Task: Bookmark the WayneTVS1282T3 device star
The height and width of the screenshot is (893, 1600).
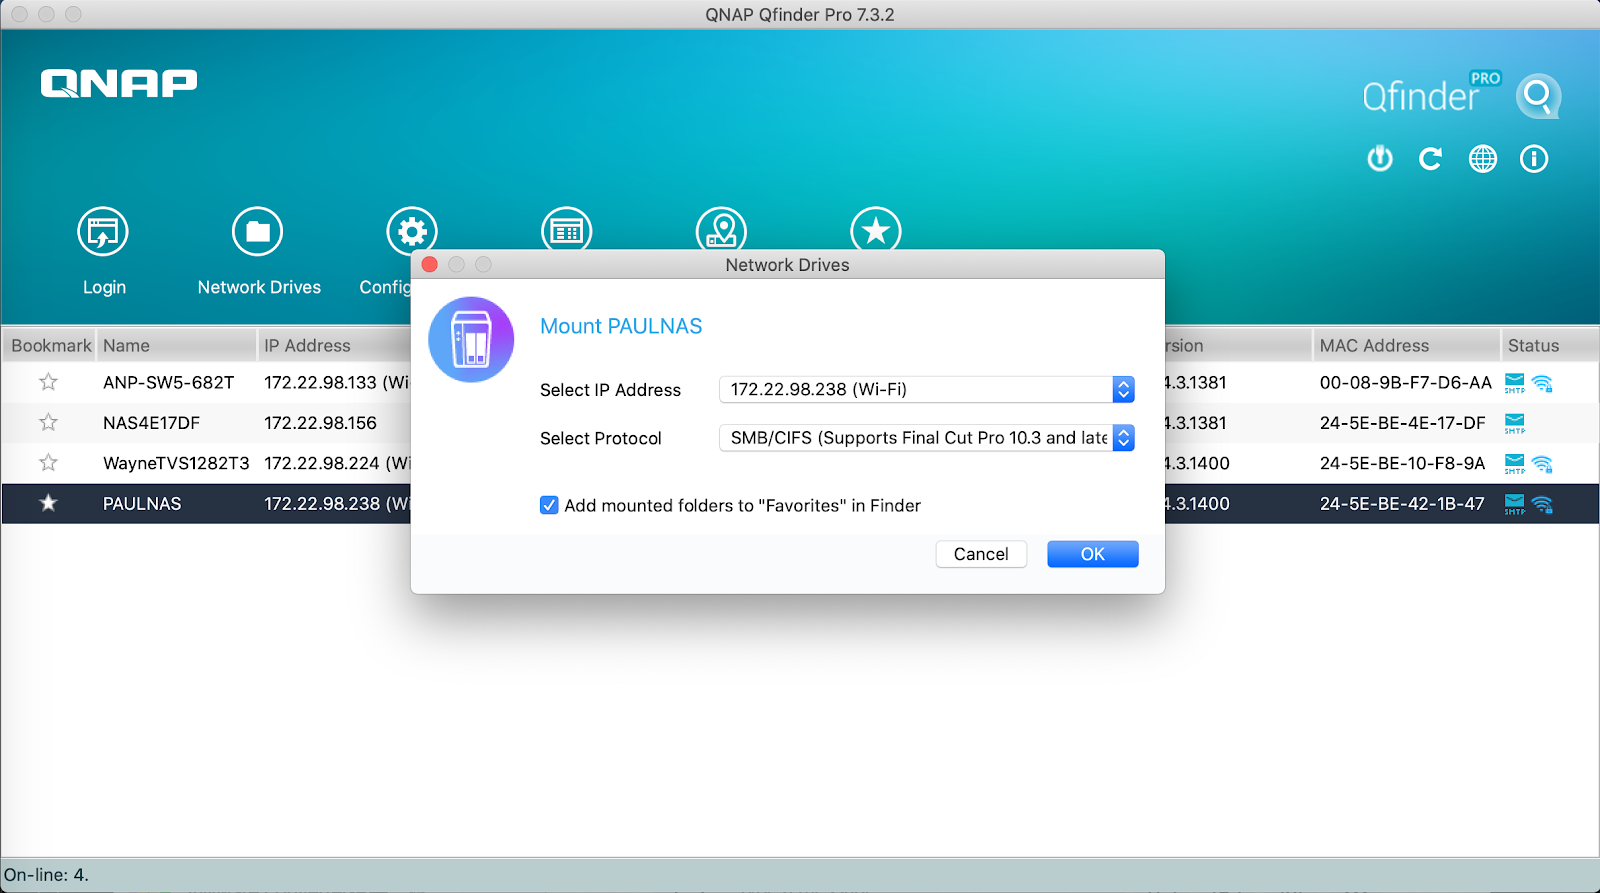Action: click(48, 462)
